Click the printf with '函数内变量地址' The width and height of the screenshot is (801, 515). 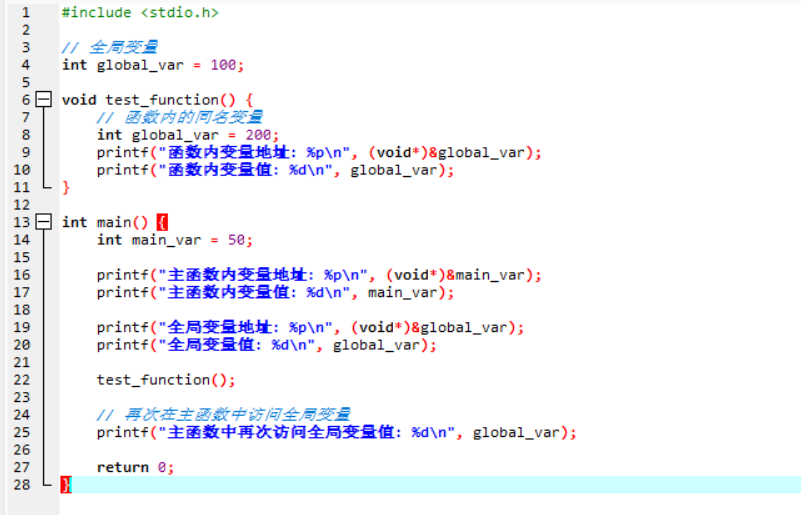pos(319,152)
